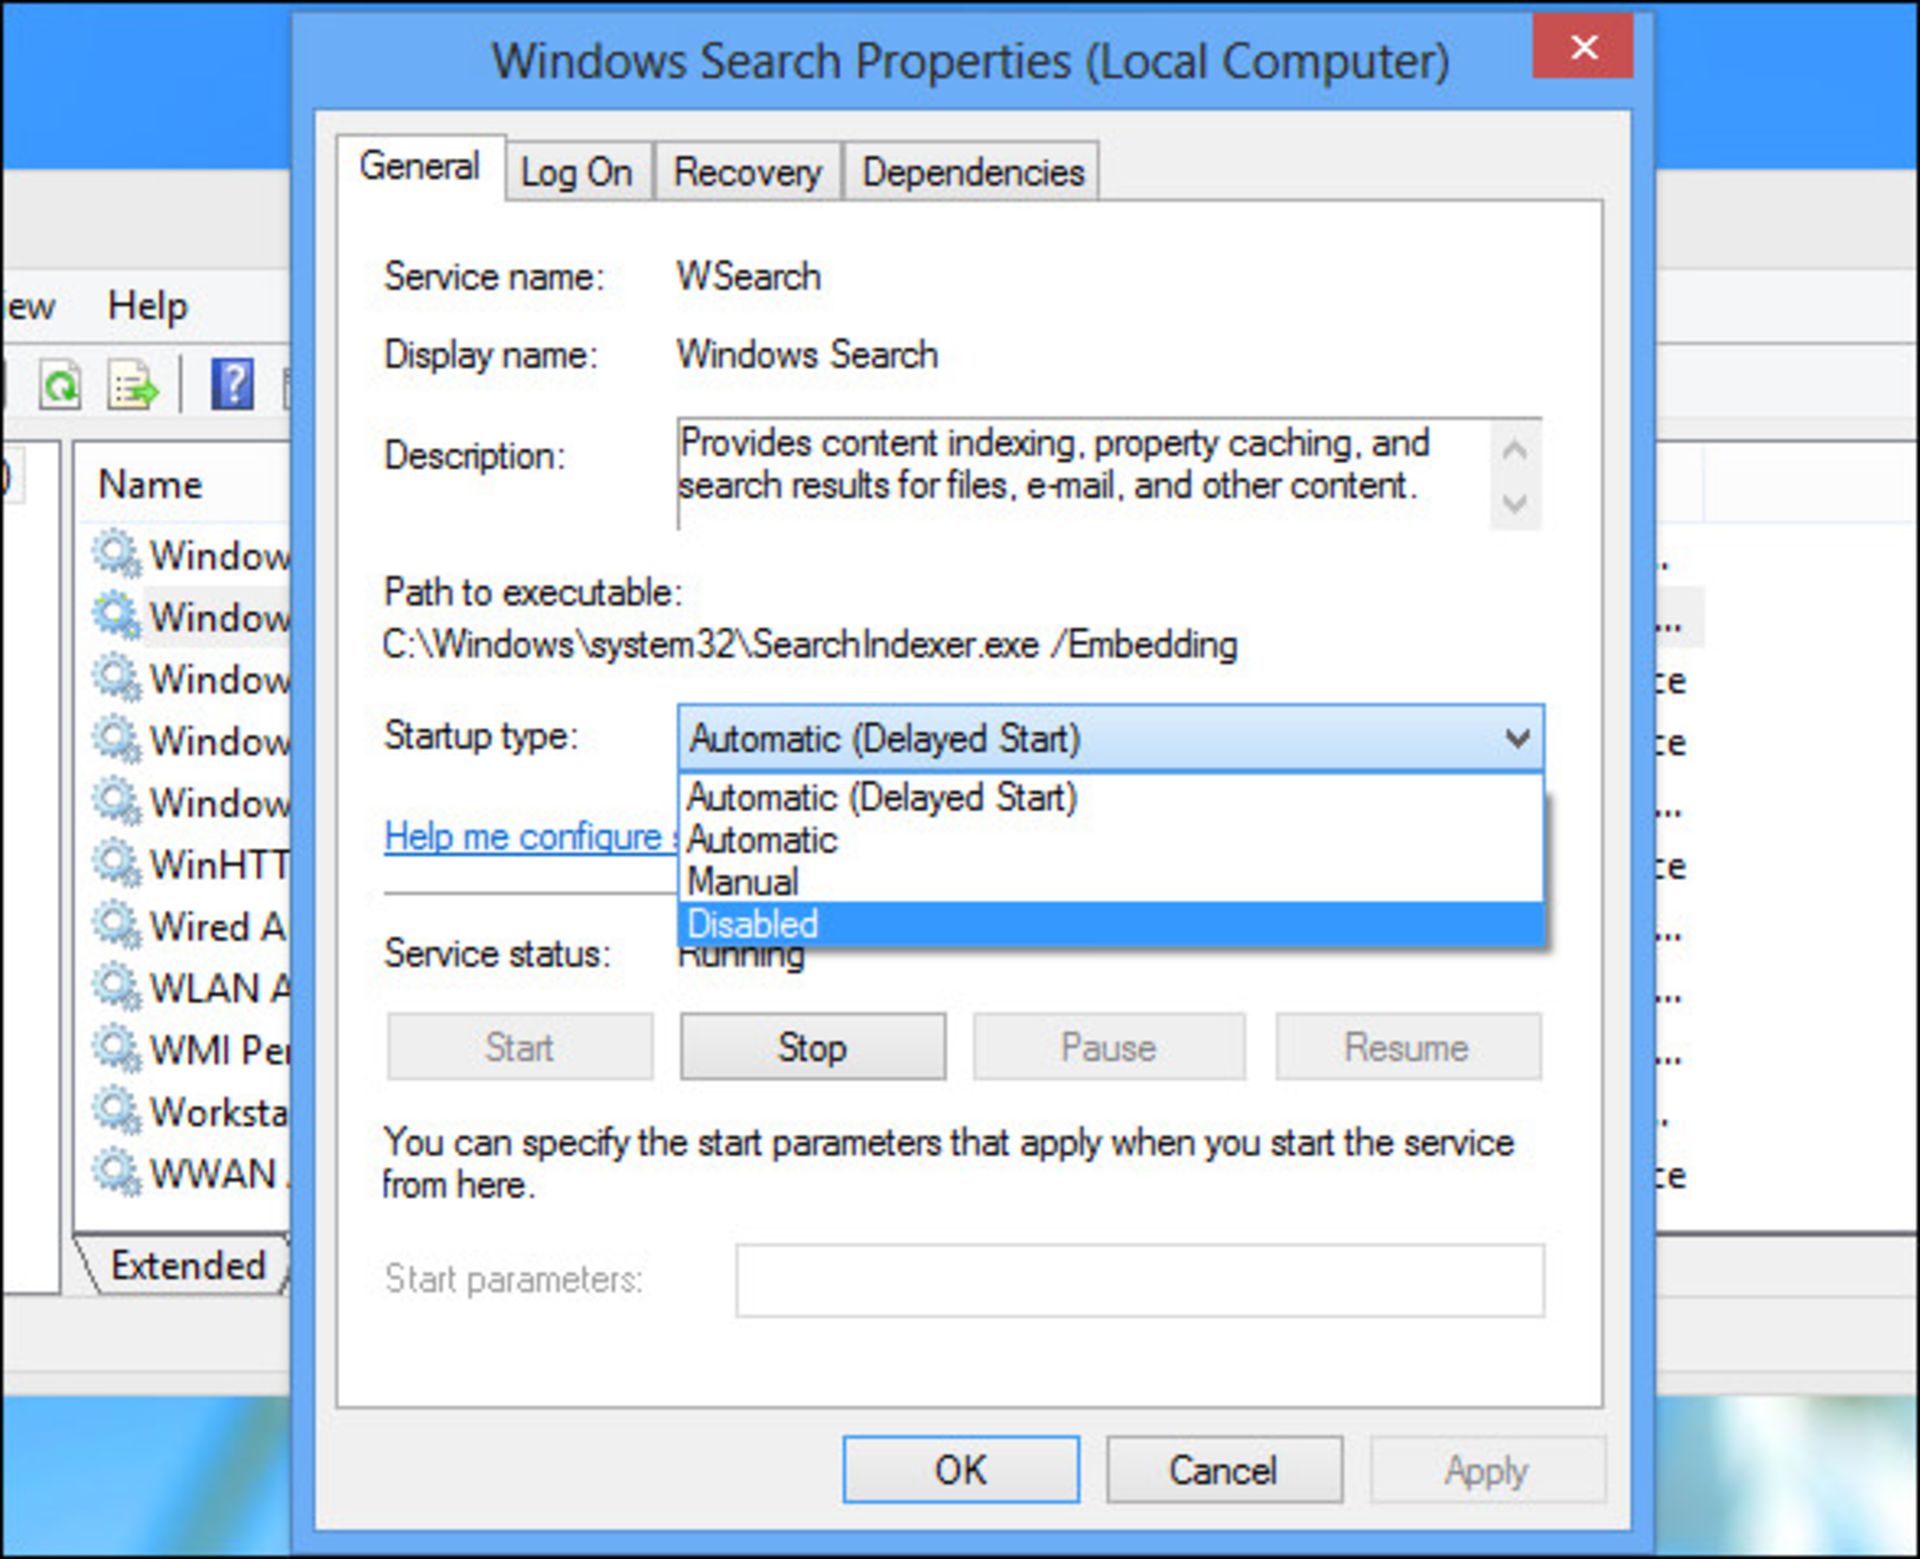Open the Recovery tab

coord(747,173)
